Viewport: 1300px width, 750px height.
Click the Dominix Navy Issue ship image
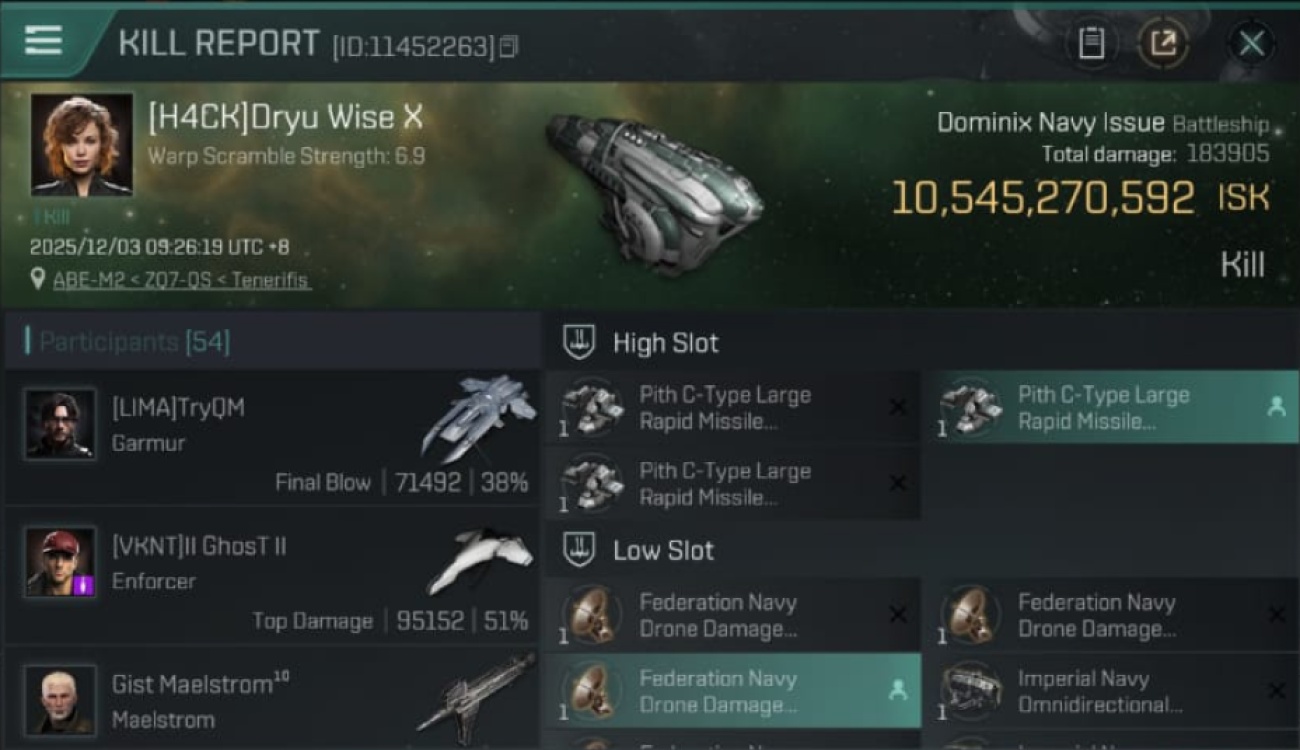pyautogui.click(x=655, y=190)
